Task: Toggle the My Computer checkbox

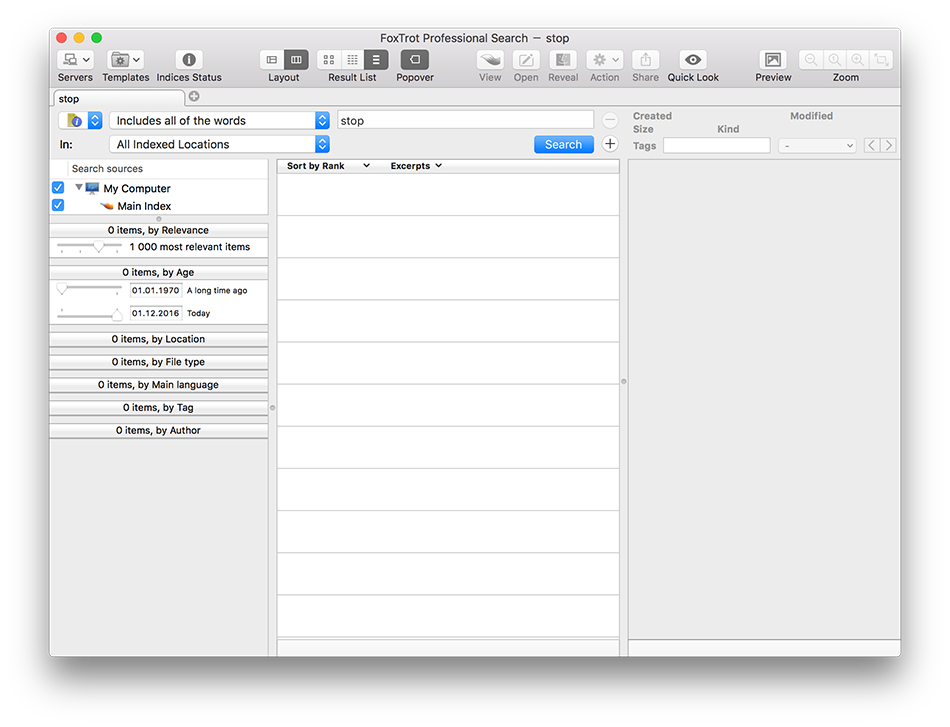Action: [x=58, y=188]
